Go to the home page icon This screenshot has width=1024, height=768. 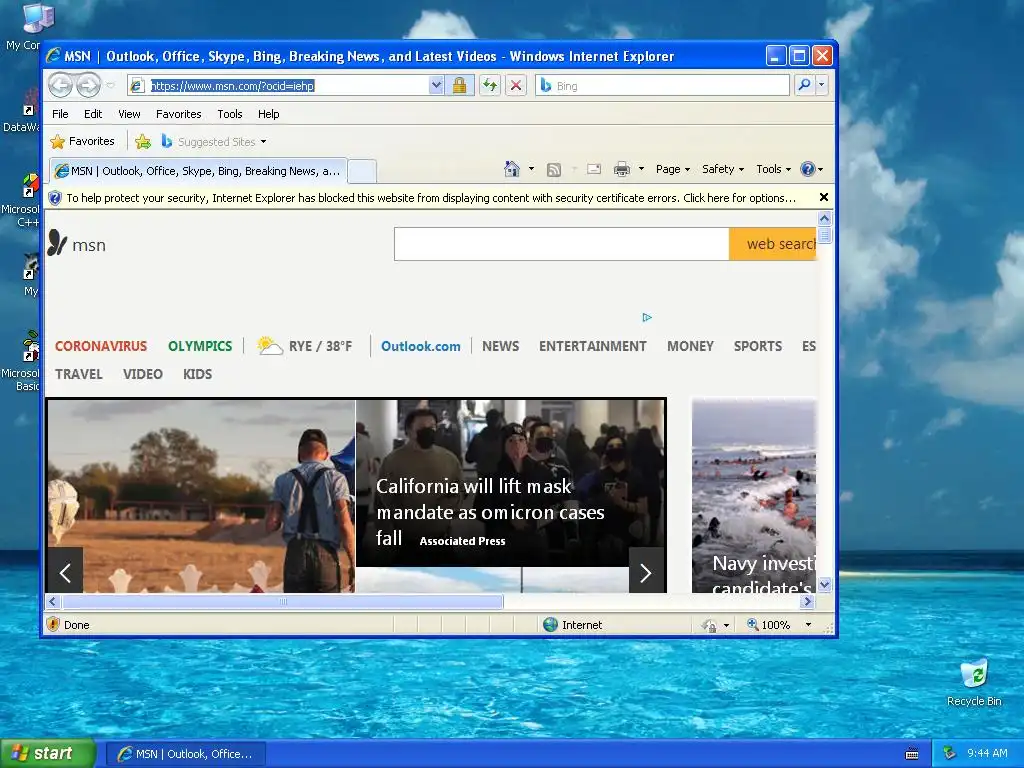[x=512, y=169]
